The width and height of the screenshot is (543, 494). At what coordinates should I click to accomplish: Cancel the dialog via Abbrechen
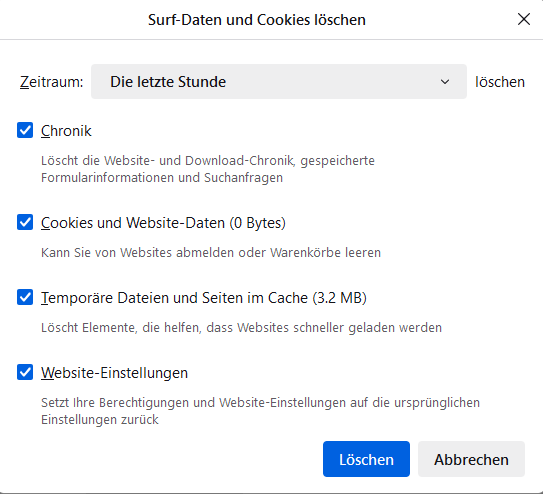(471, 459)
